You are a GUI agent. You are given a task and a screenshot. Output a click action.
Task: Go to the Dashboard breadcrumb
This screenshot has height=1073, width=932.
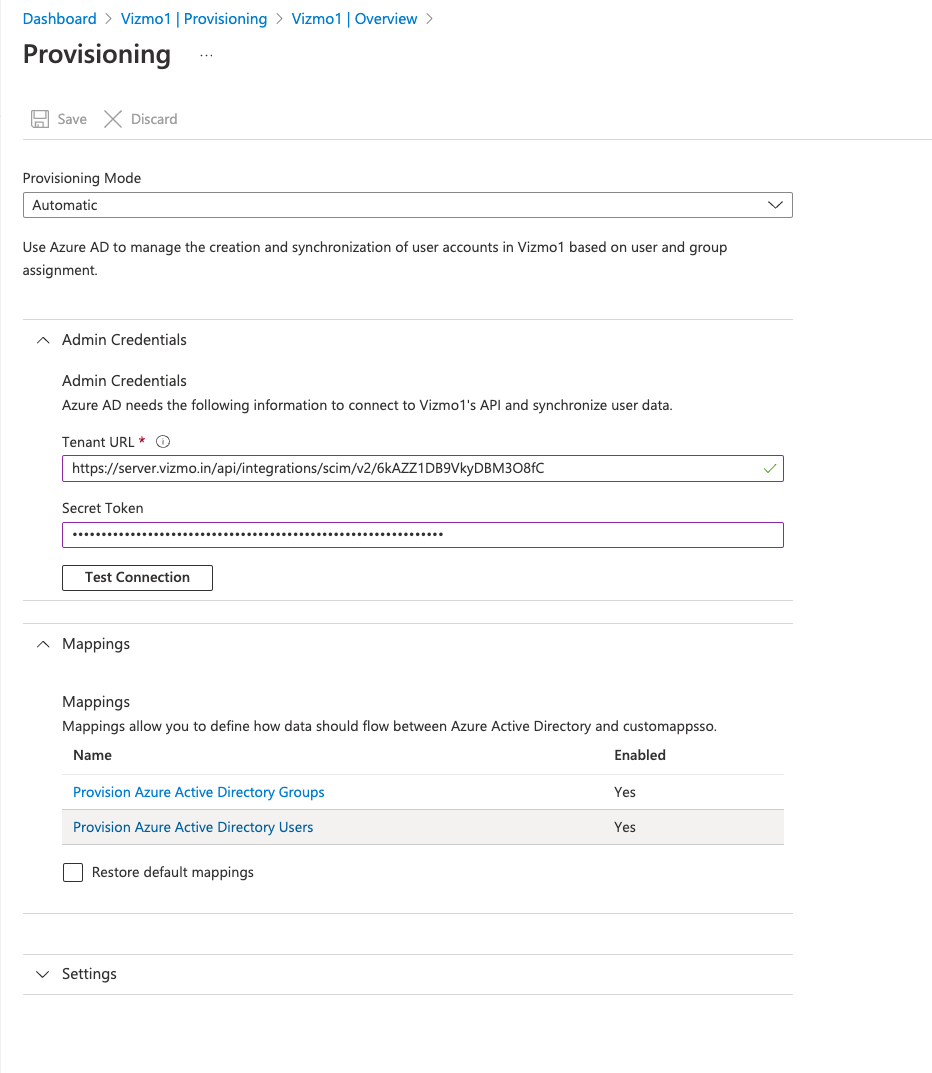point(59,18)
